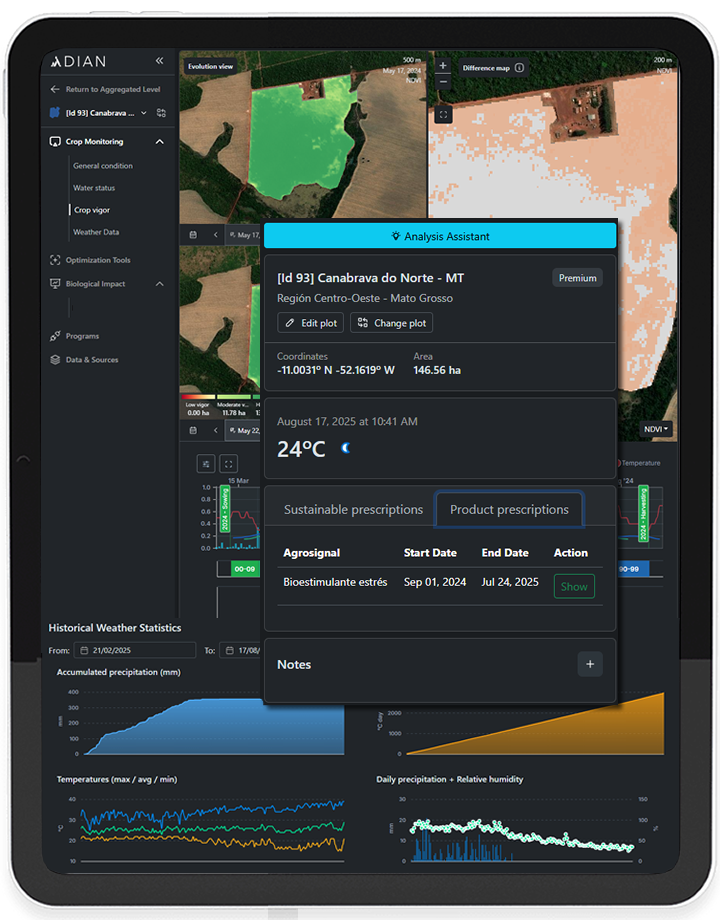Viewport: 720px width, 920px height.
Task: Click the 2024 Sowing timeline marker
Action: coord(224,509)
